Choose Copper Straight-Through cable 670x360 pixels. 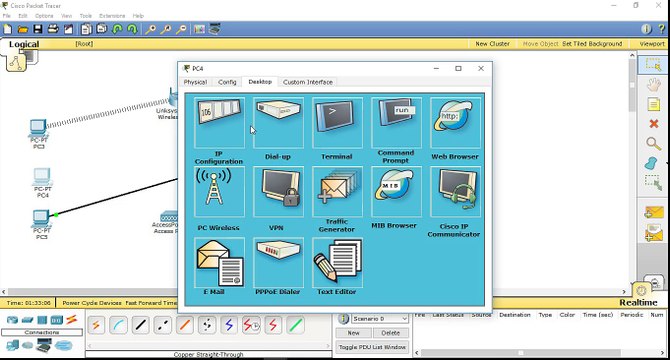click(141, 325)
